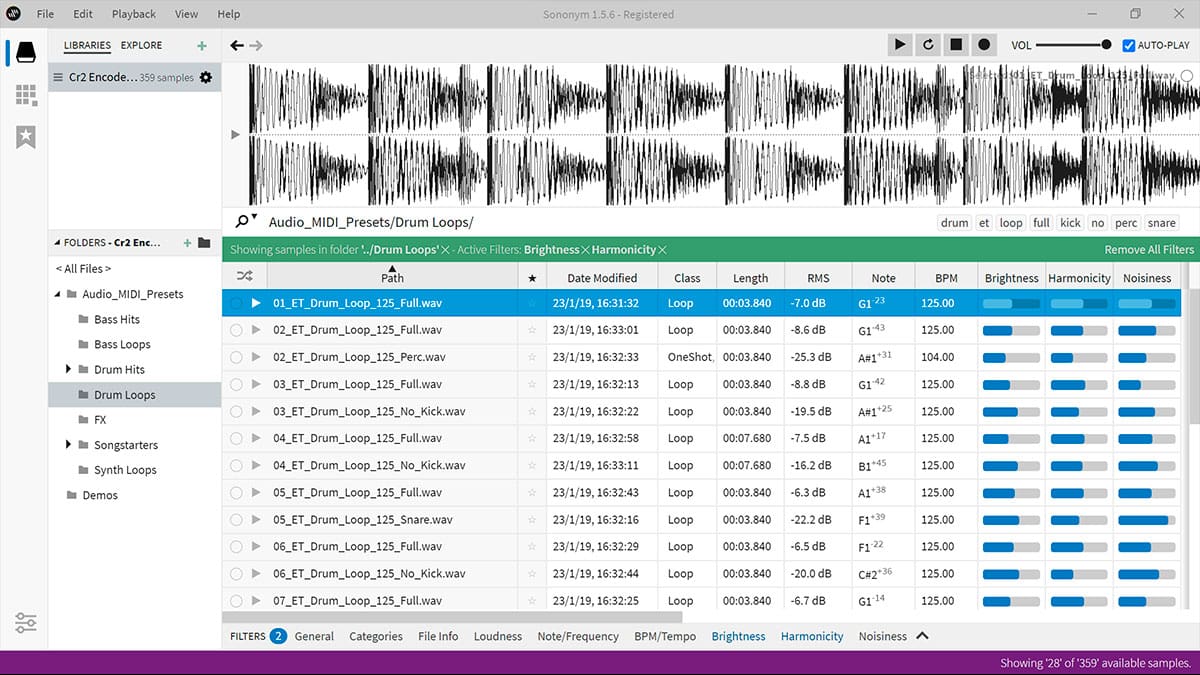
Task: Expand the Drum Hits folder
Action: [69, 369]
